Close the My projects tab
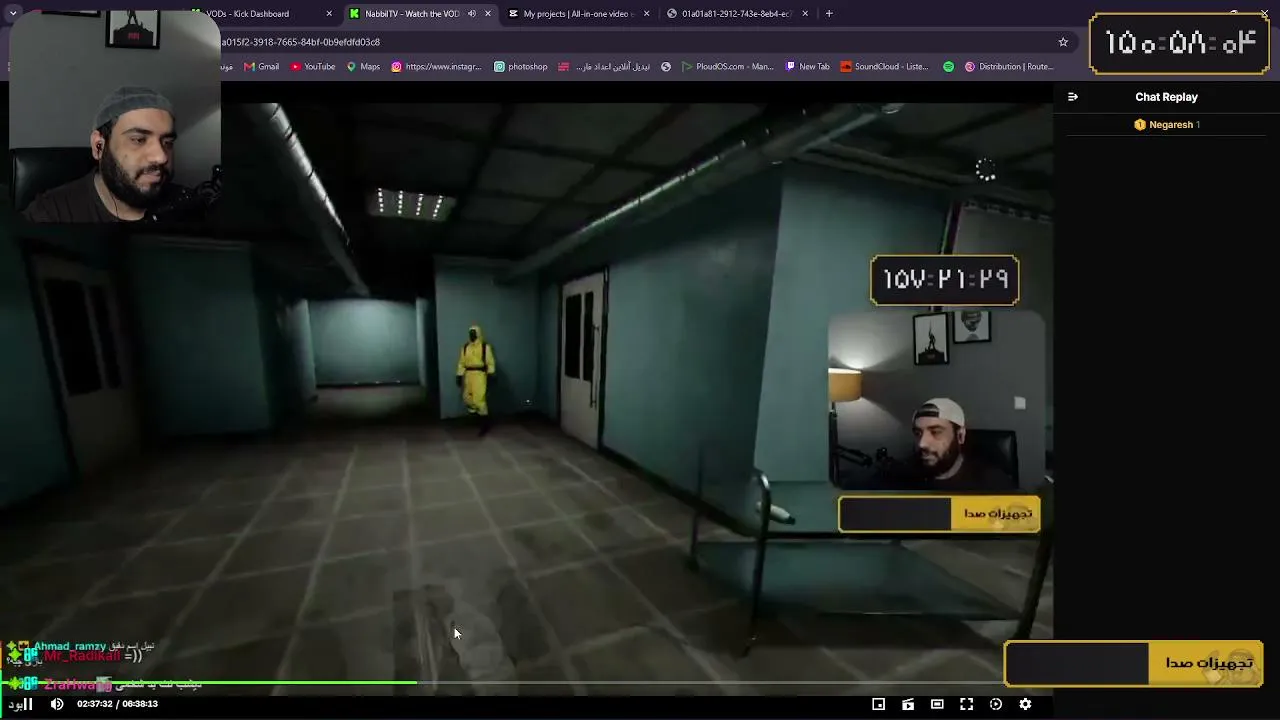Image resolution: width=1280 pixels, height=720 pixels. pyautogui.click(x=647, y=14)
